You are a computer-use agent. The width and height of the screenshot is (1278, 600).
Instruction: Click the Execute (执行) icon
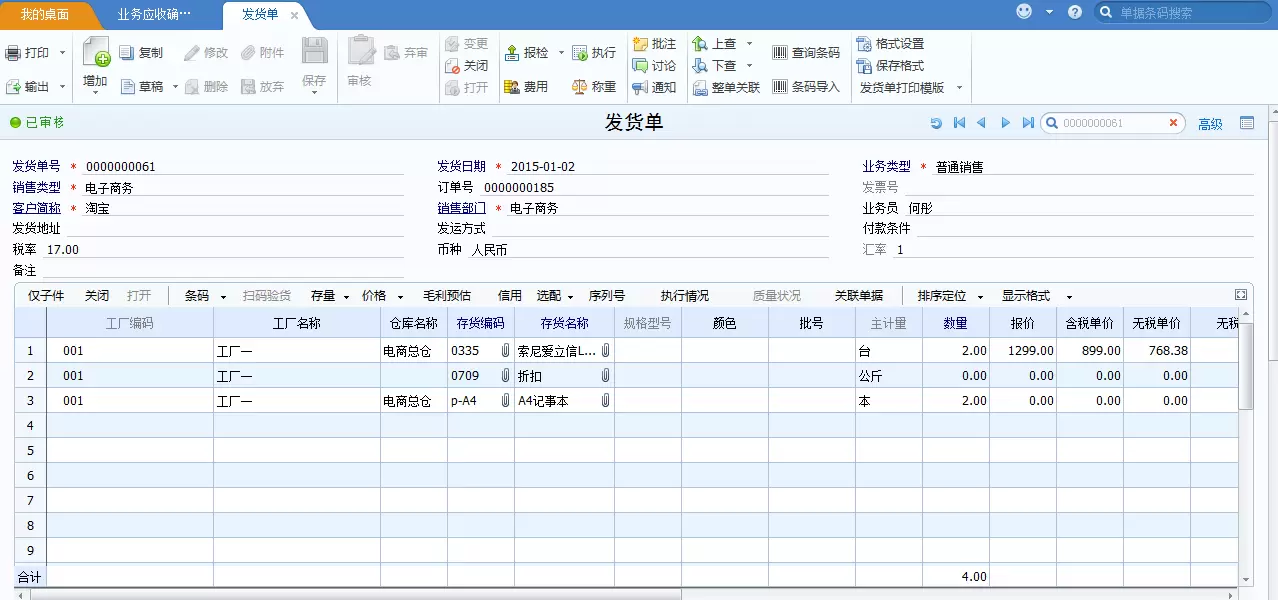point(579,53)
